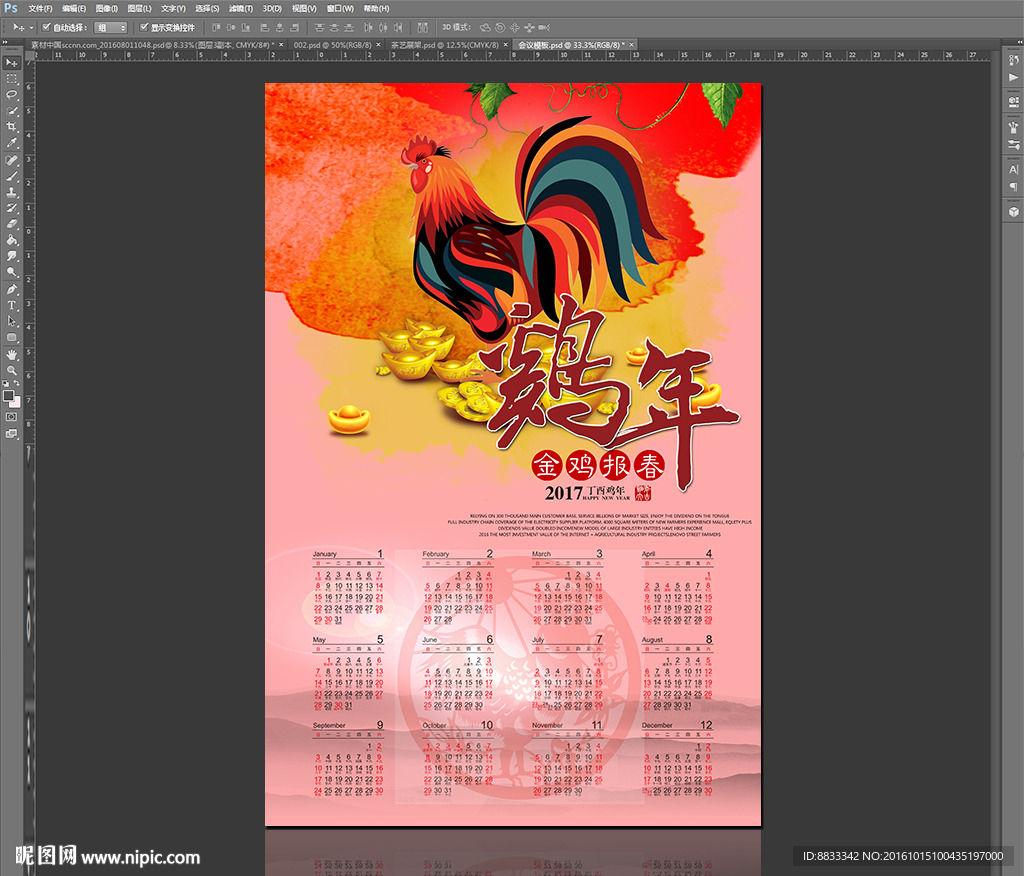Close the 会议模板.psd tab
The image size is (1024, 876).
pos(632,45)
